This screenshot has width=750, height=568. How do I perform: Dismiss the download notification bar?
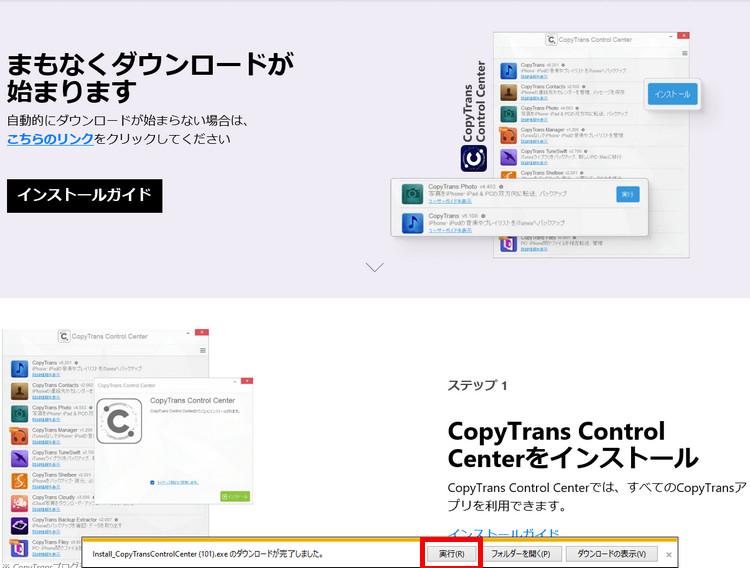[x=669, y=555]
